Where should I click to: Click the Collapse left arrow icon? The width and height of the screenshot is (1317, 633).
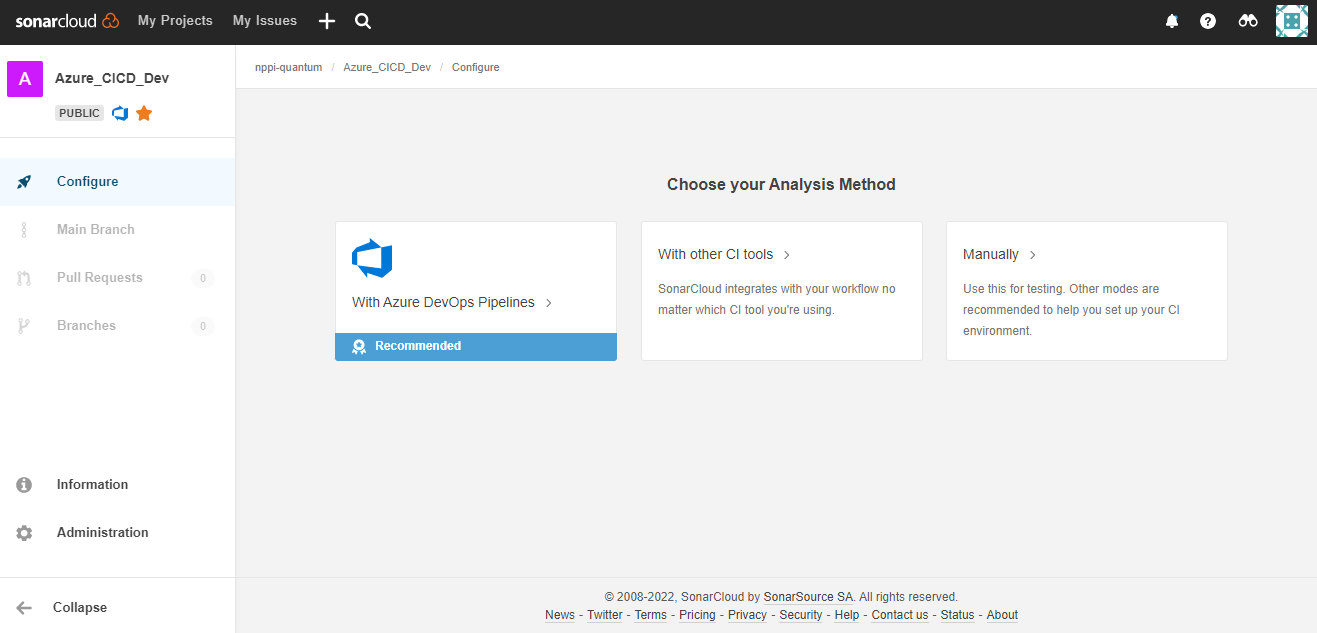(24, 608)
